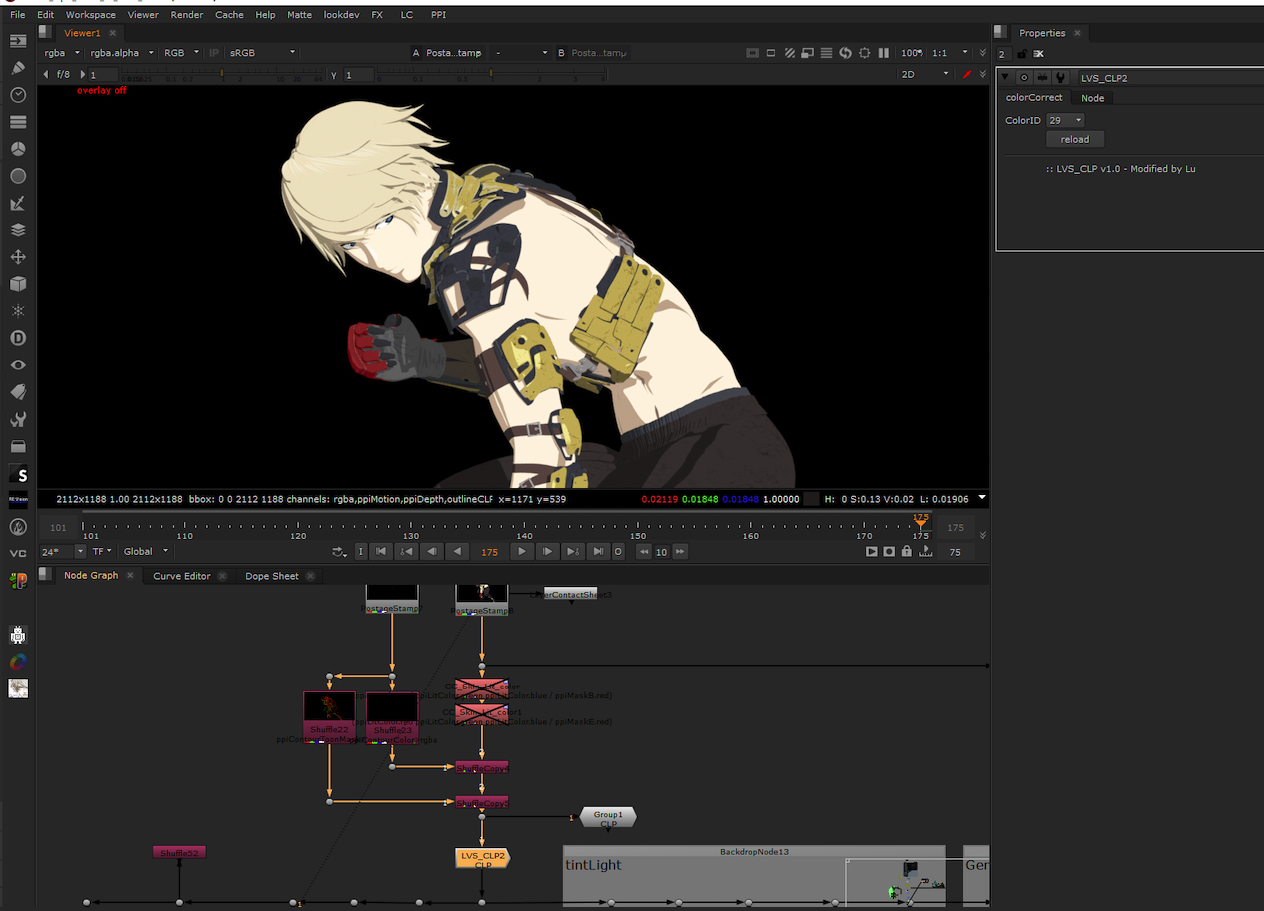Jump to the first frame button
The image size is (1264, 911).
coord(381,551)
